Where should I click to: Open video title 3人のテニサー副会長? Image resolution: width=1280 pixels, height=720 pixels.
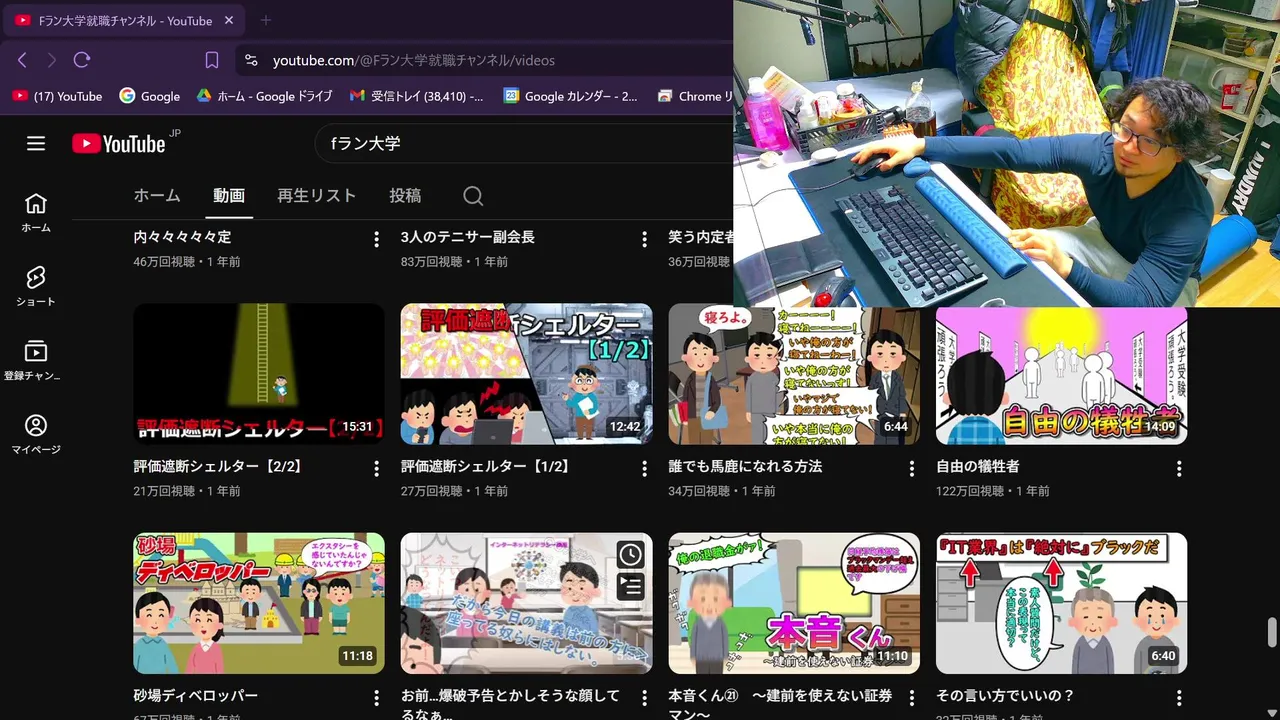468,237
